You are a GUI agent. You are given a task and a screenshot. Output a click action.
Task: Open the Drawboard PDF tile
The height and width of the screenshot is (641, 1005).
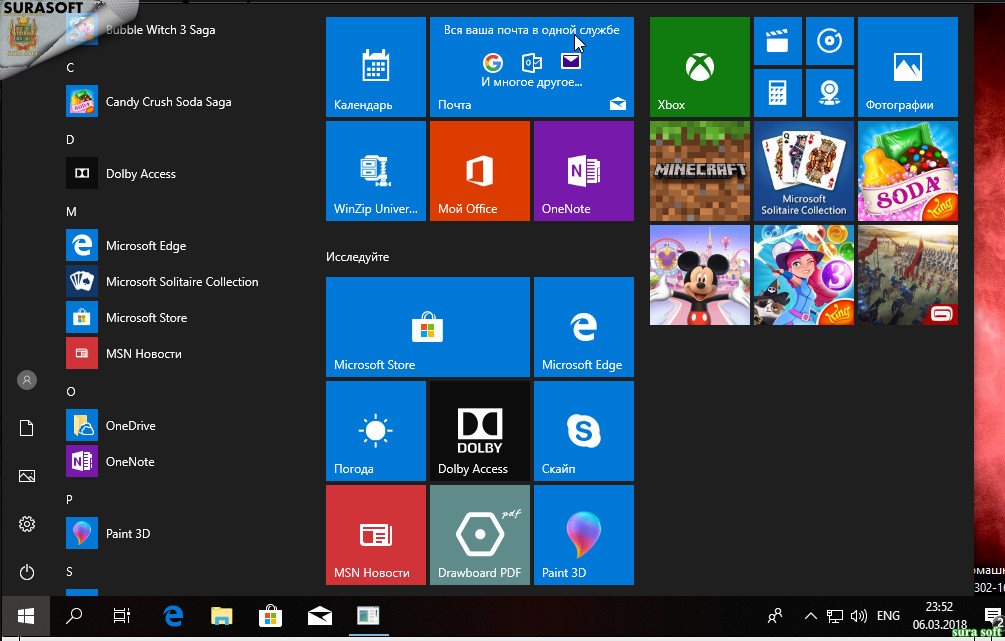coord(479,535)
